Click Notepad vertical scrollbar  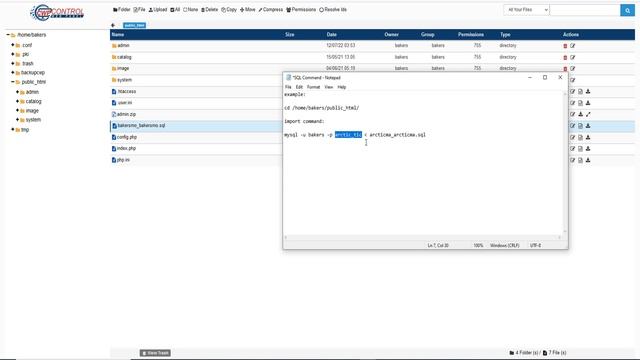(x=565, y=163)
